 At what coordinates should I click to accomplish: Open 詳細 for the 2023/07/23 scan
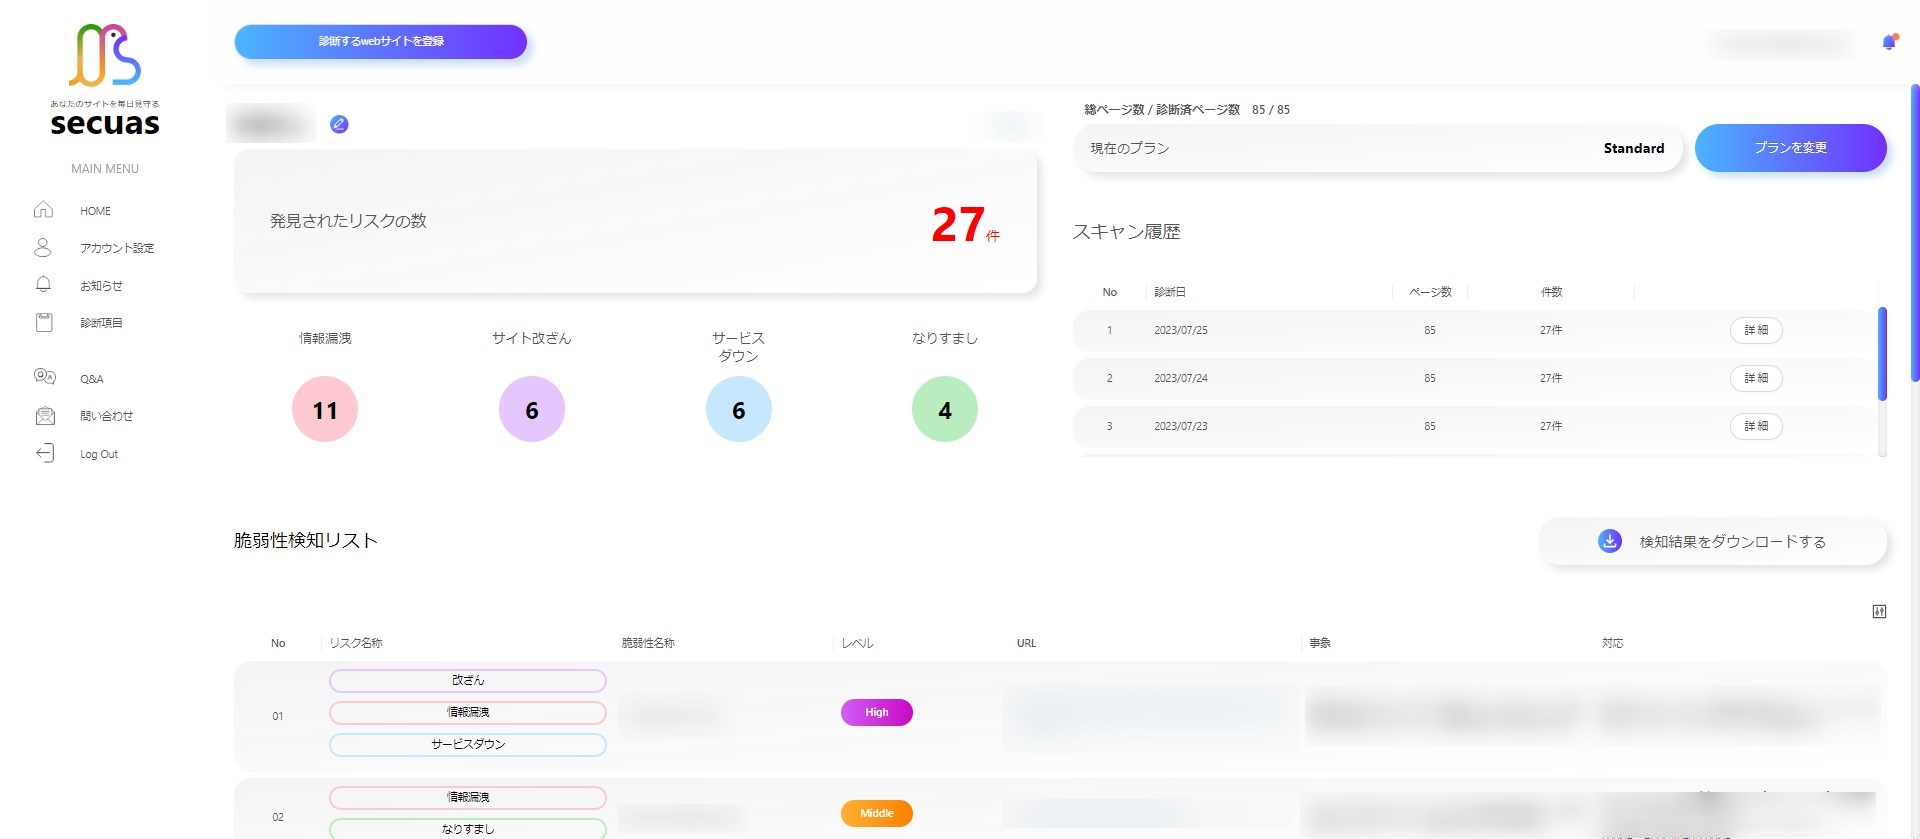tap(1756, 426)
